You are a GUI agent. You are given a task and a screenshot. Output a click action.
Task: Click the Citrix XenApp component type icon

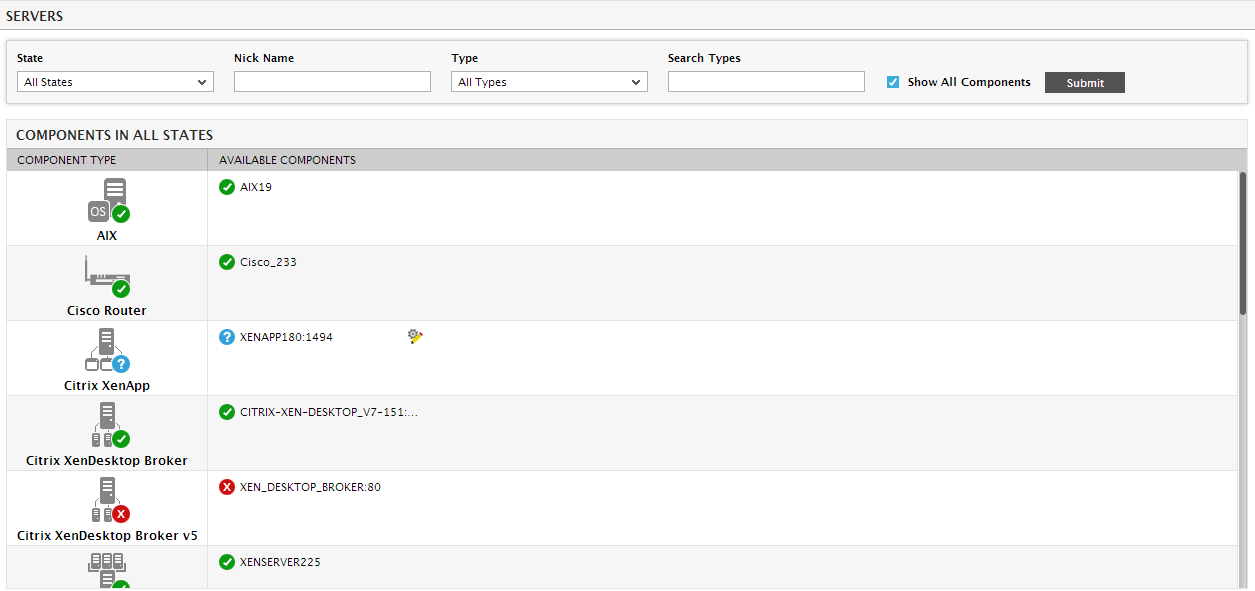[108, 351]
